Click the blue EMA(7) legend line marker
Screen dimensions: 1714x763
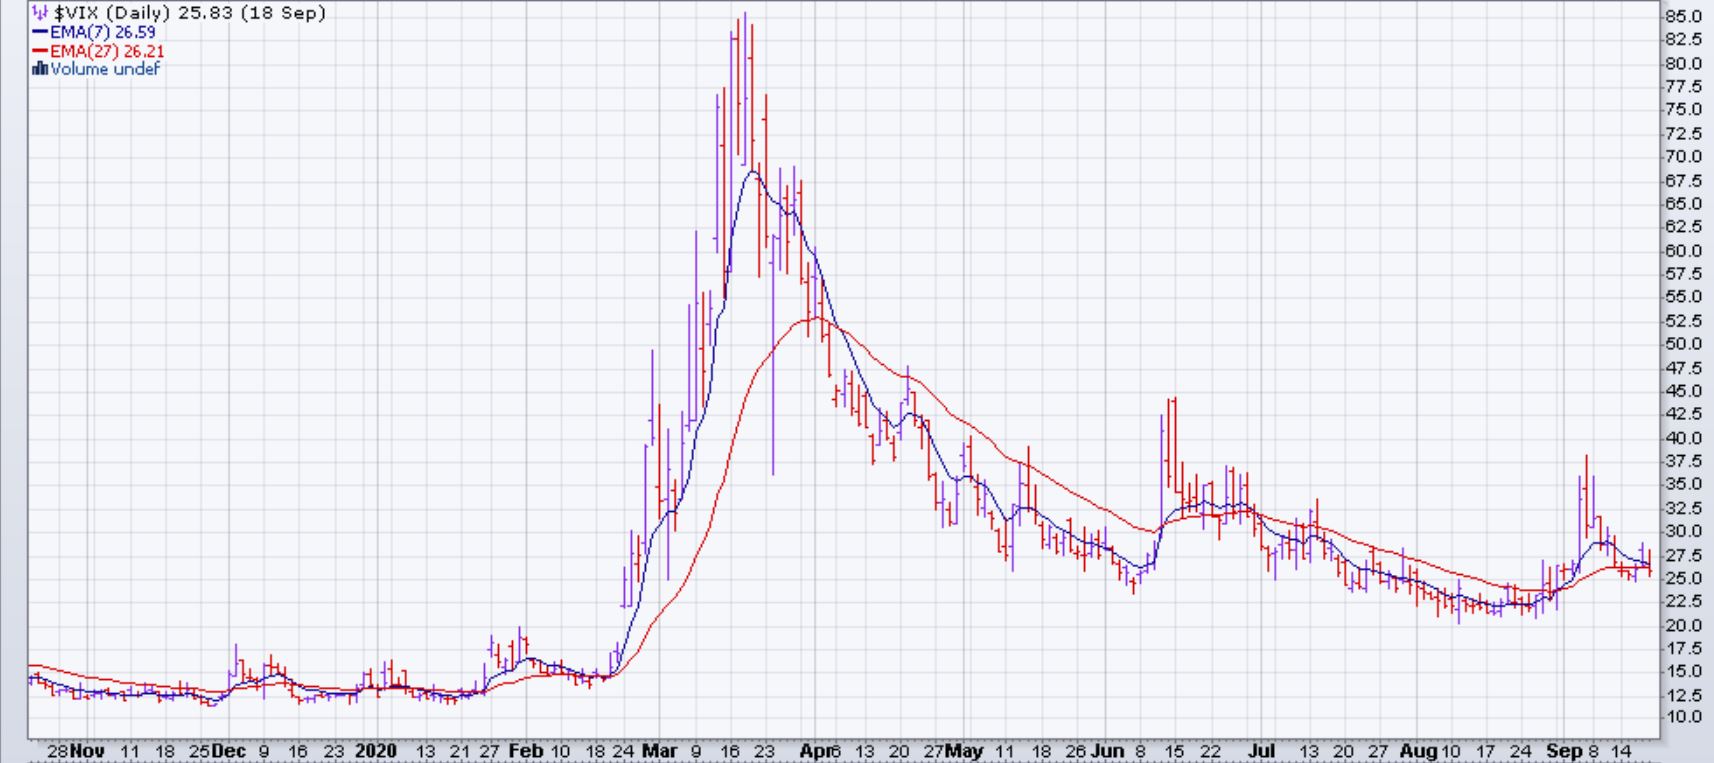click(40, 33)
